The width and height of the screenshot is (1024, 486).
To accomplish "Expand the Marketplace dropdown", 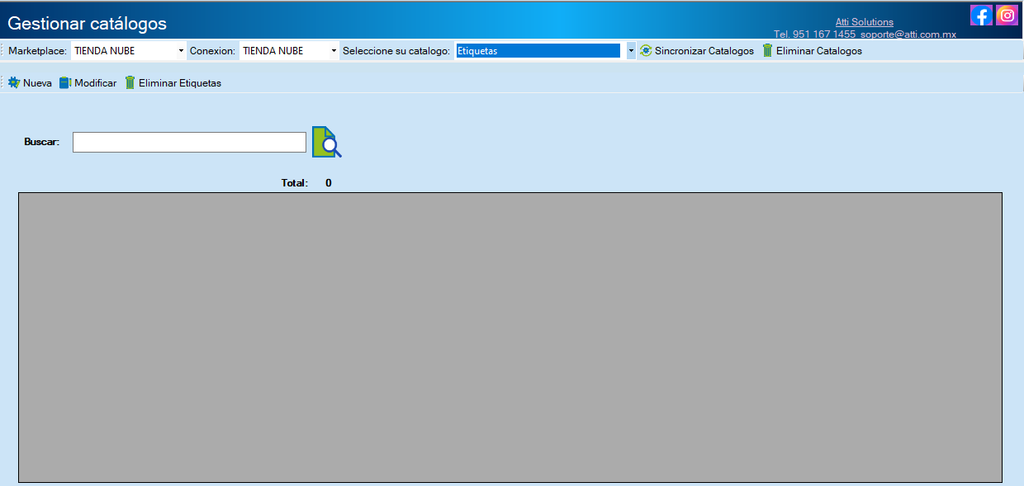I will click(181, 50).
